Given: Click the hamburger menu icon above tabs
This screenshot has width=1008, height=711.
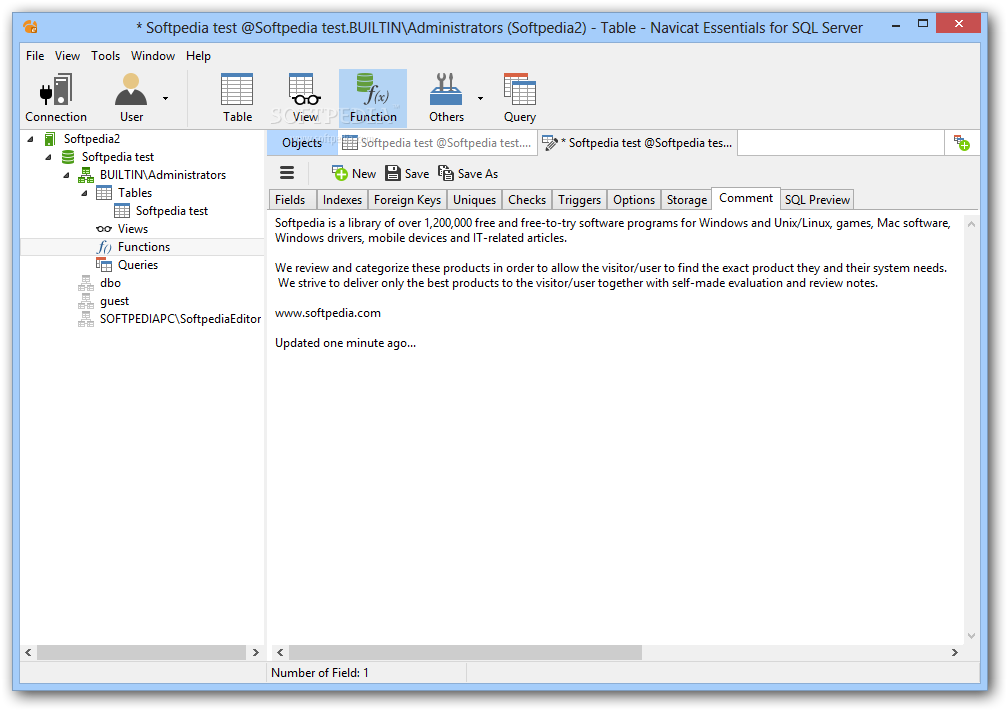Looking at the screenshot, I should click(287, 173).
